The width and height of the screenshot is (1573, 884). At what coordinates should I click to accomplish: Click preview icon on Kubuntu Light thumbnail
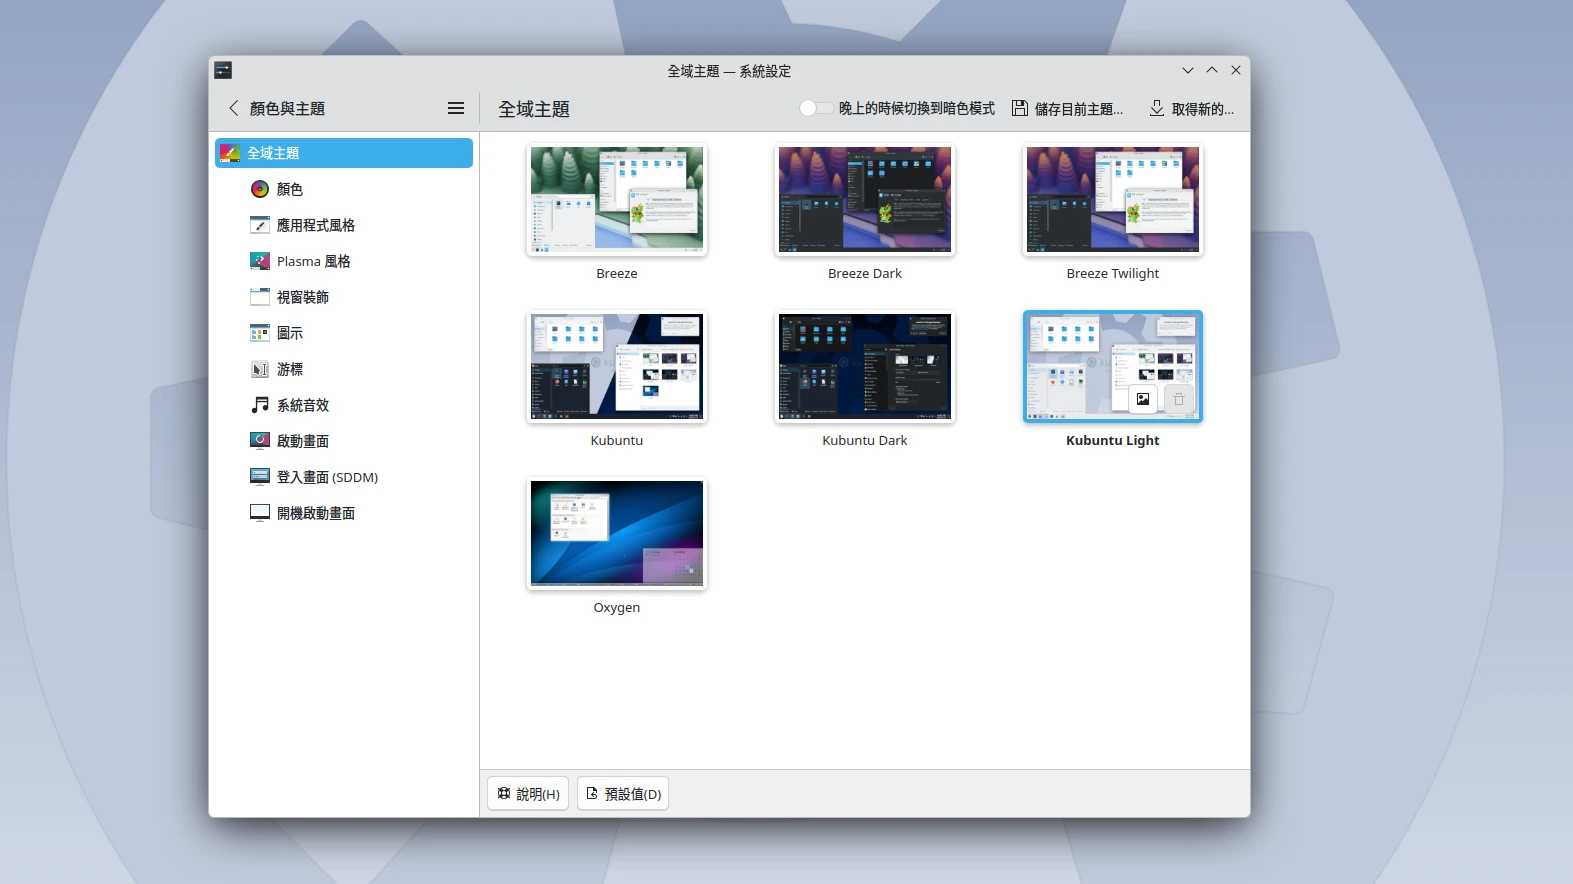(x=1143, y=399)
